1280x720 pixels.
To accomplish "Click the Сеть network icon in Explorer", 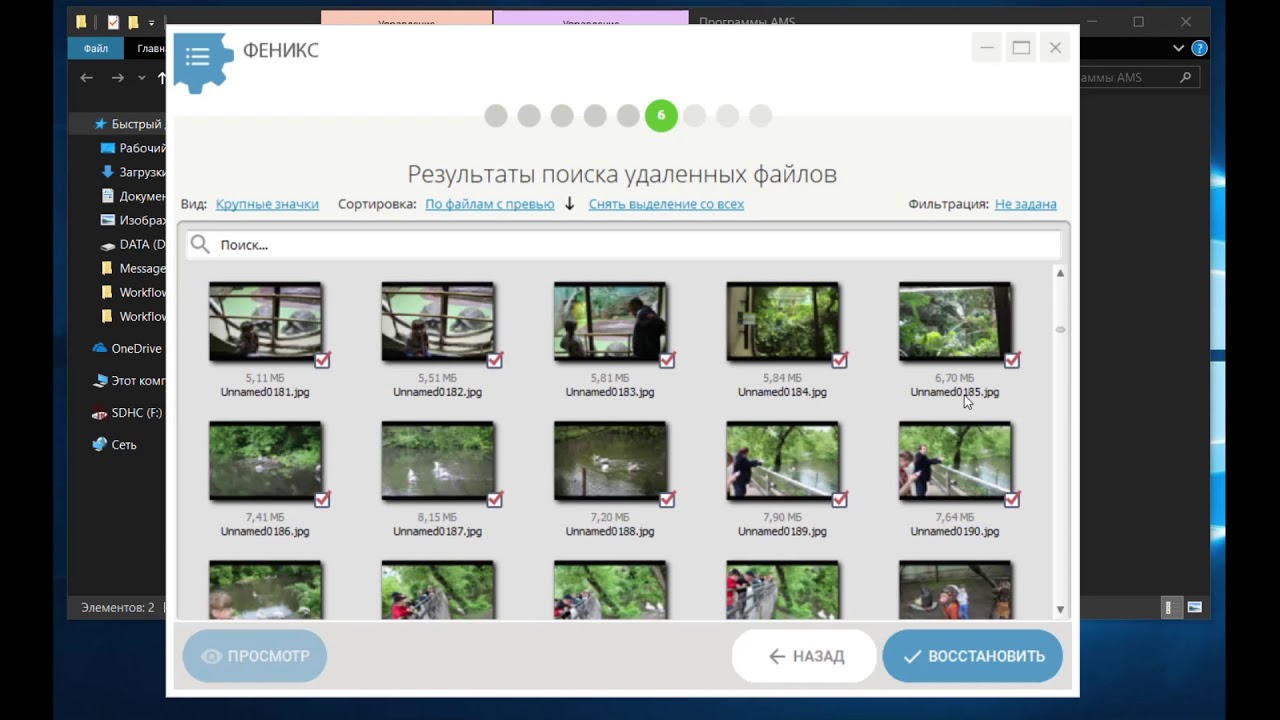I will click(99, 444).
